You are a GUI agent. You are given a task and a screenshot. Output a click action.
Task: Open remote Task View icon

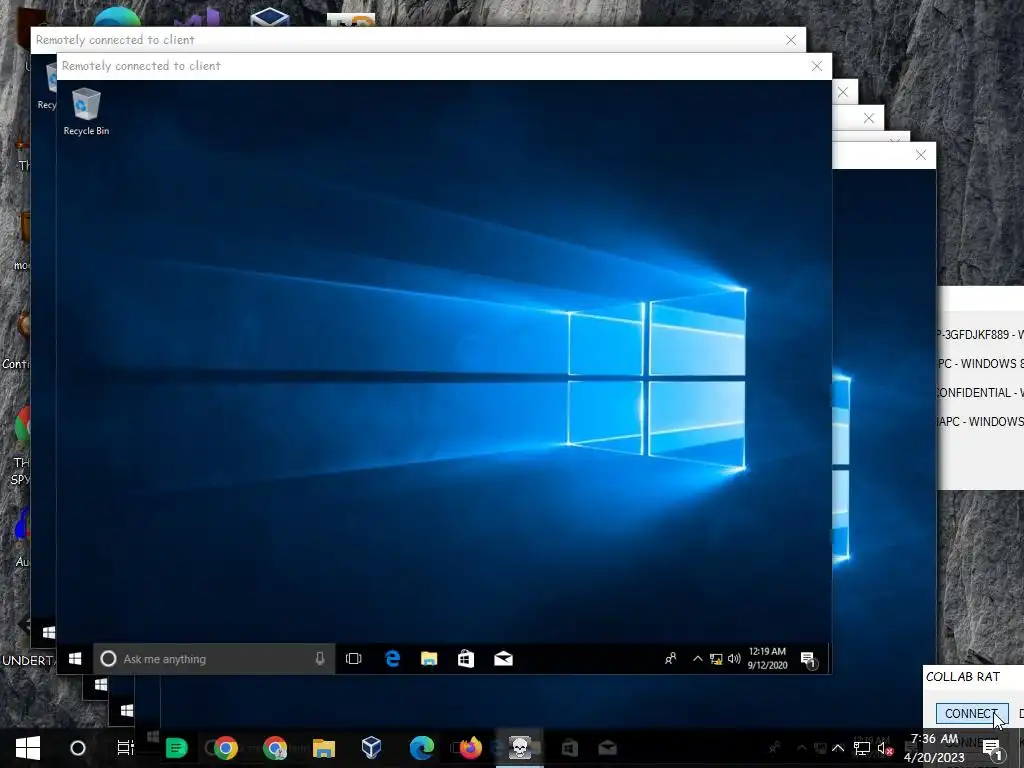tap(353, 659)
